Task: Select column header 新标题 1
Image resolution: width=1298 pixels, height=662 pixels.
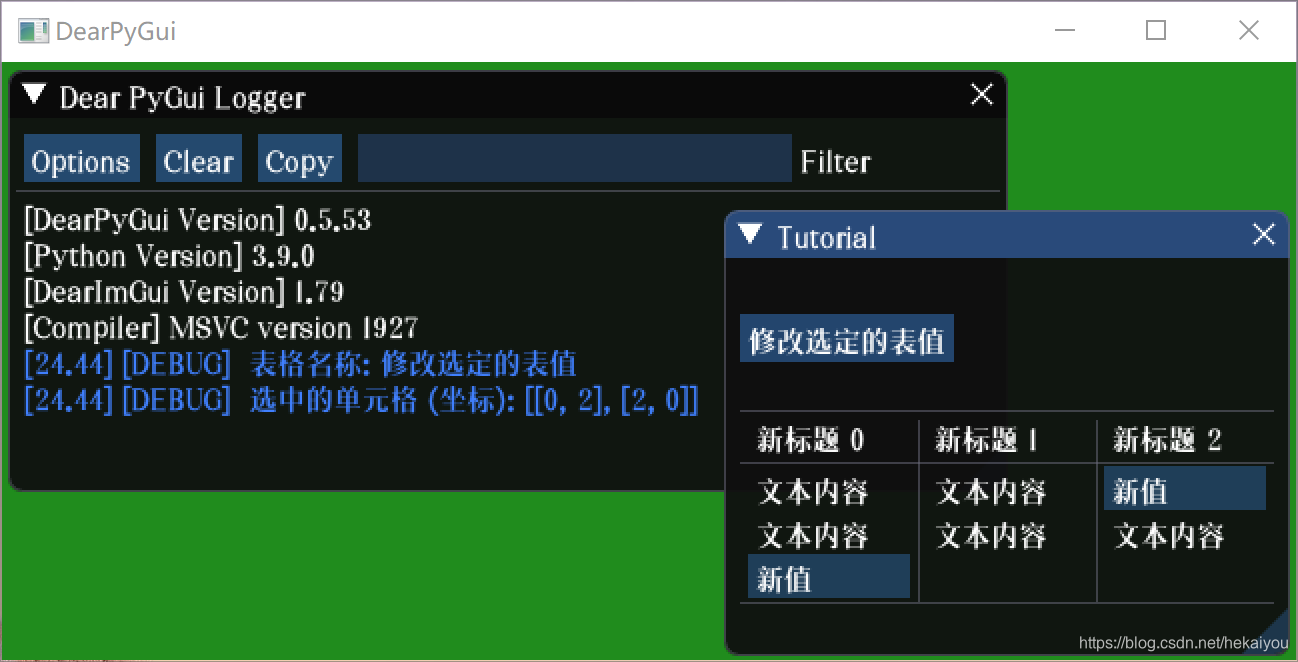Action: tap(988, 440)
